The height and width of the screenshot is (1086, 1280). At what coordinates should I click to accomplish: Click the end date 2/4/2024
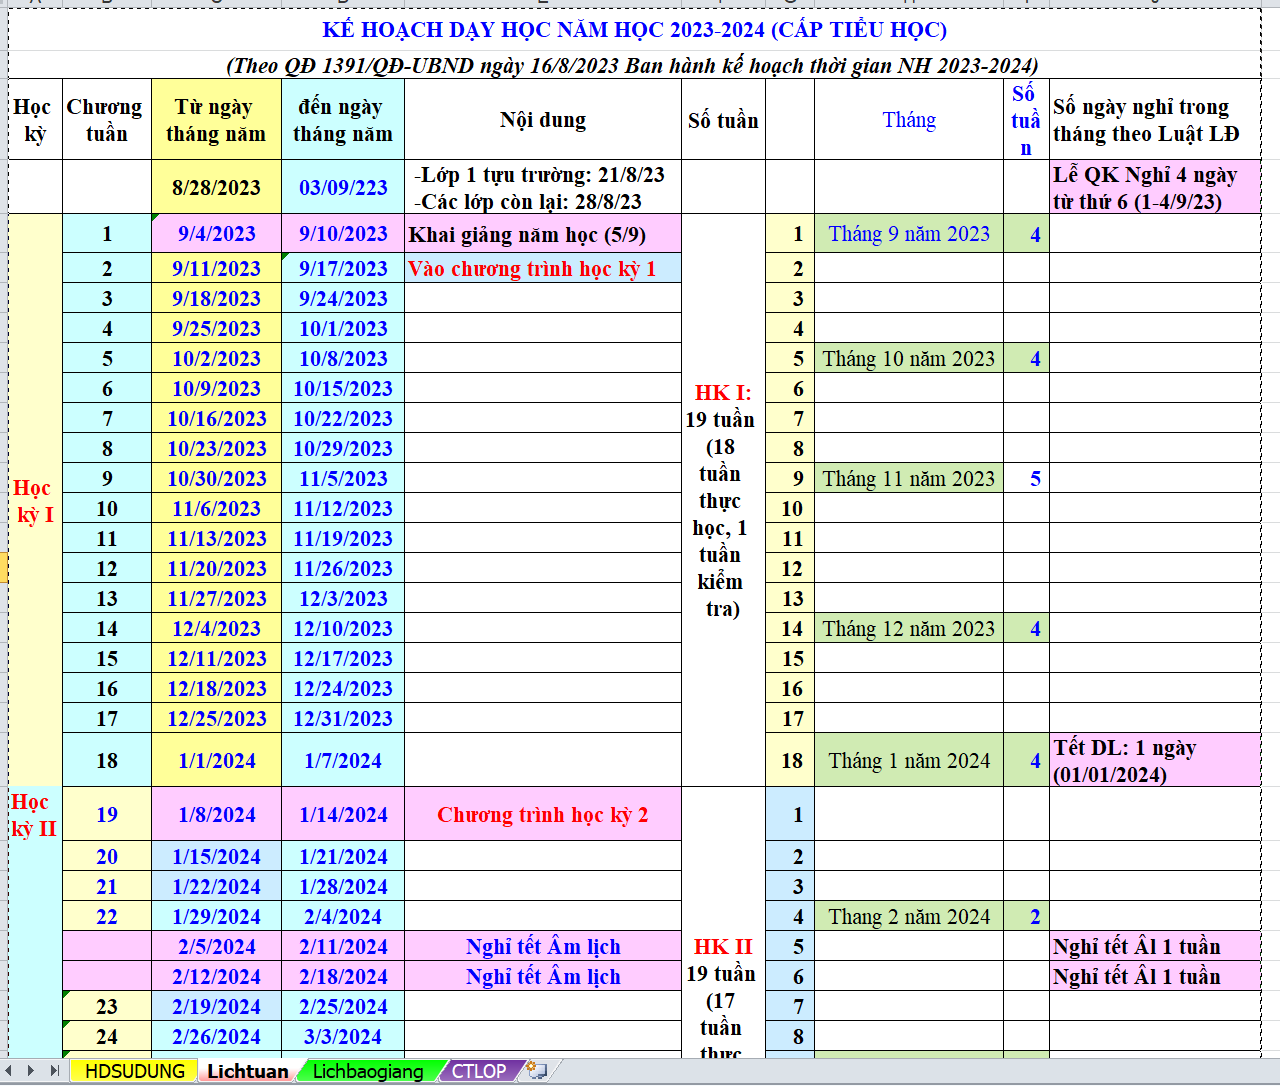pos(343,916)
